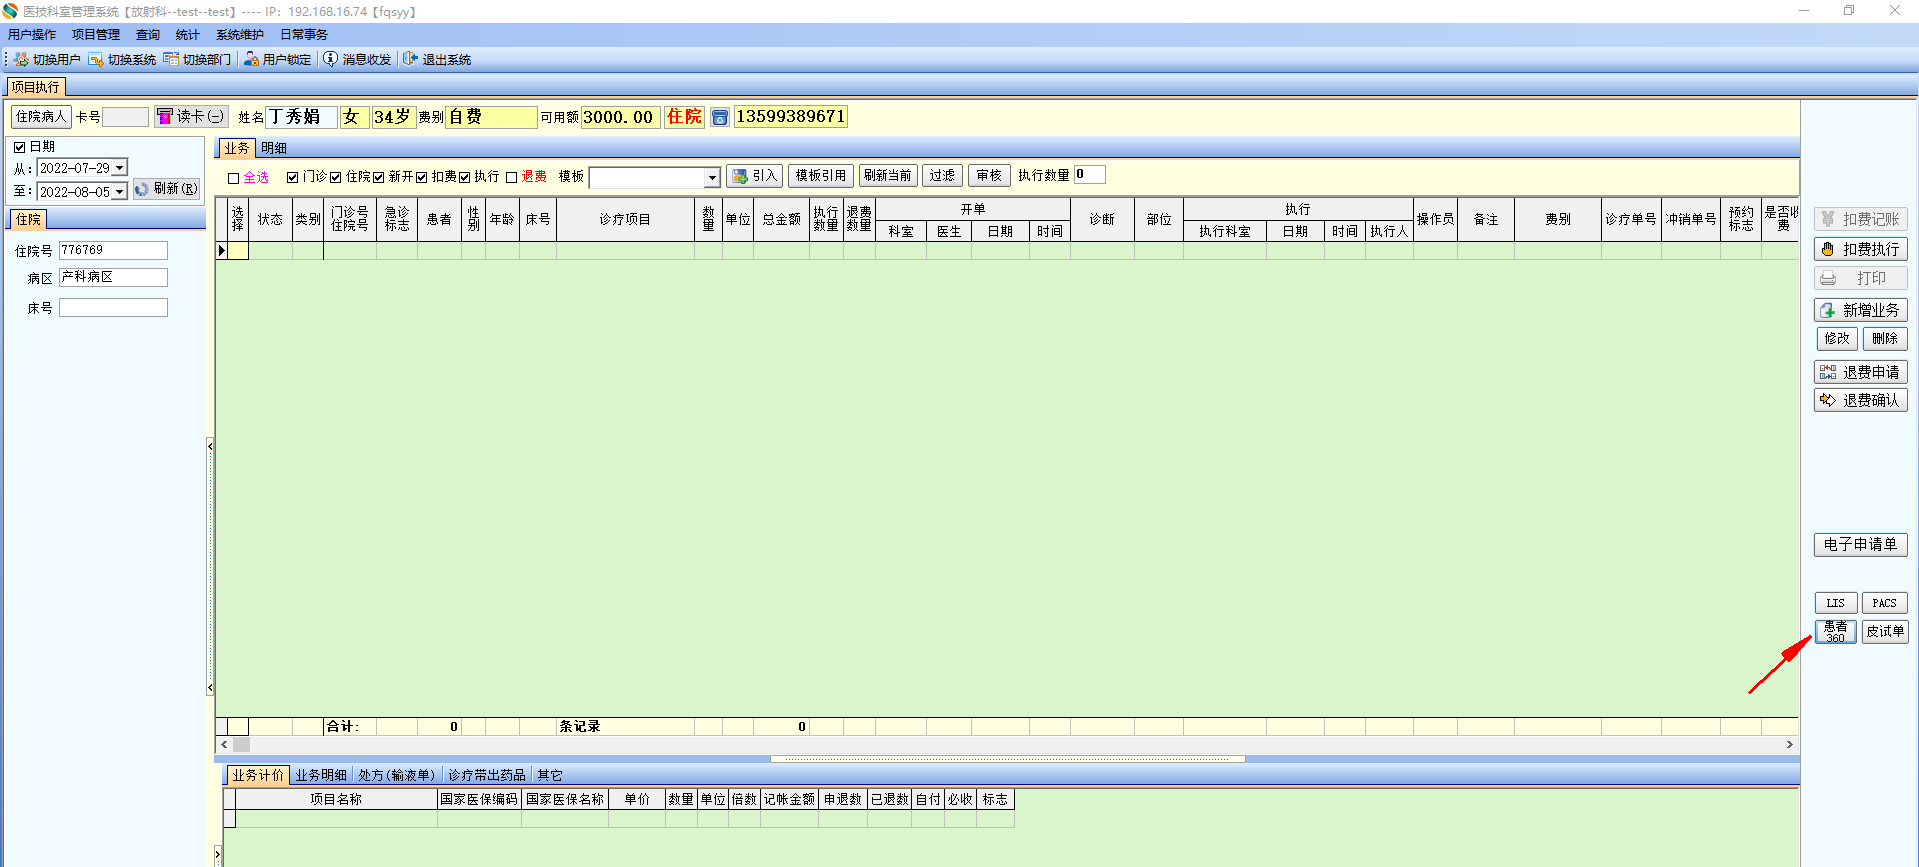Open the 查询 menu

pos(148,35)
